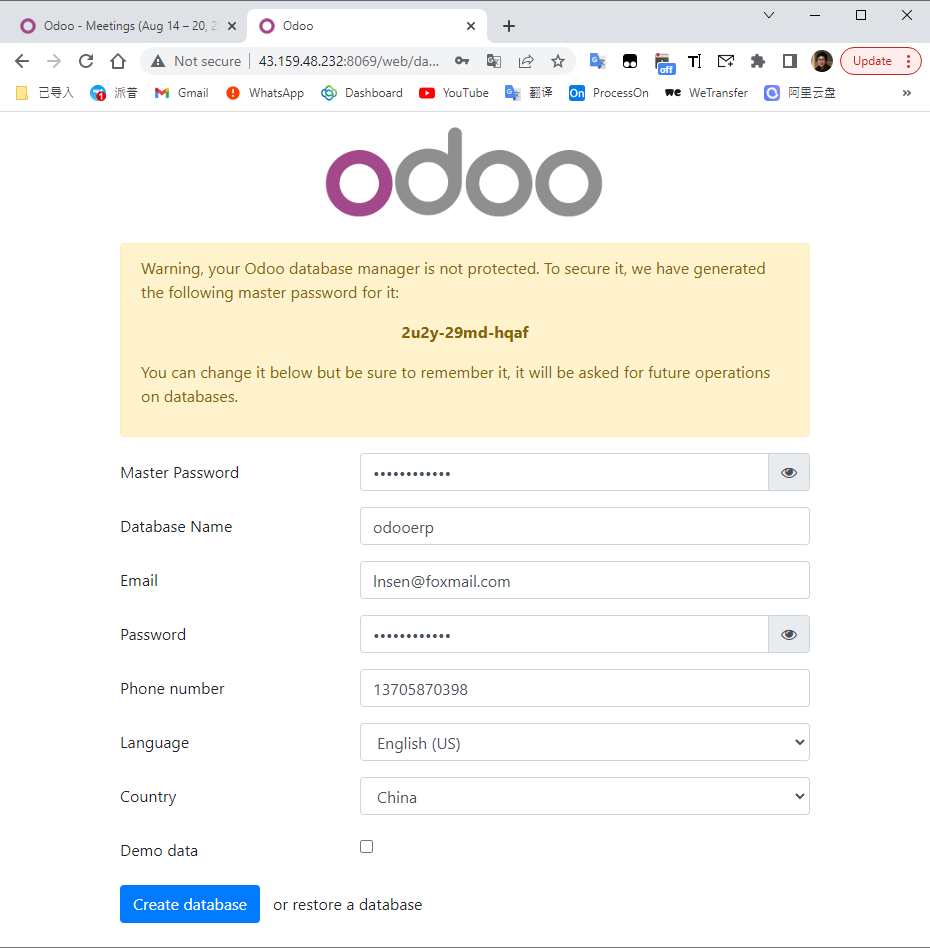The image size is (930, 948).
Task: Open the Gmail bookmark
Action: (x=182, y=93)
